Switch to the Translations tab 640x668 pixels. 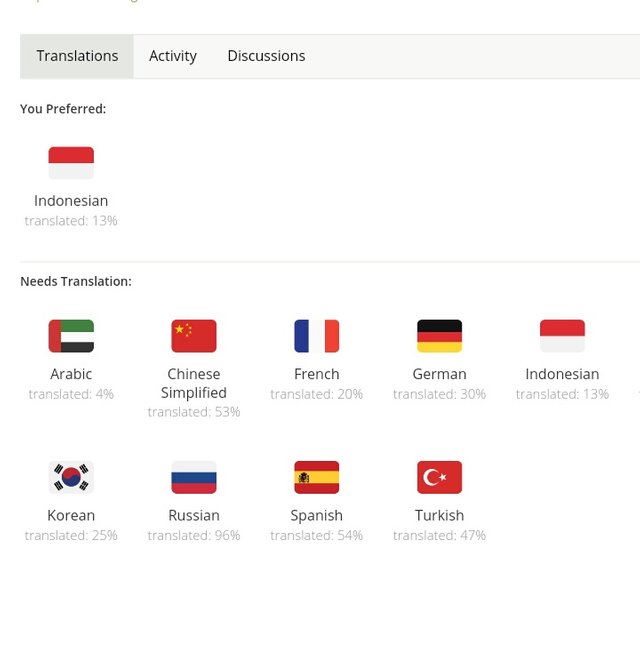[77, 56]
